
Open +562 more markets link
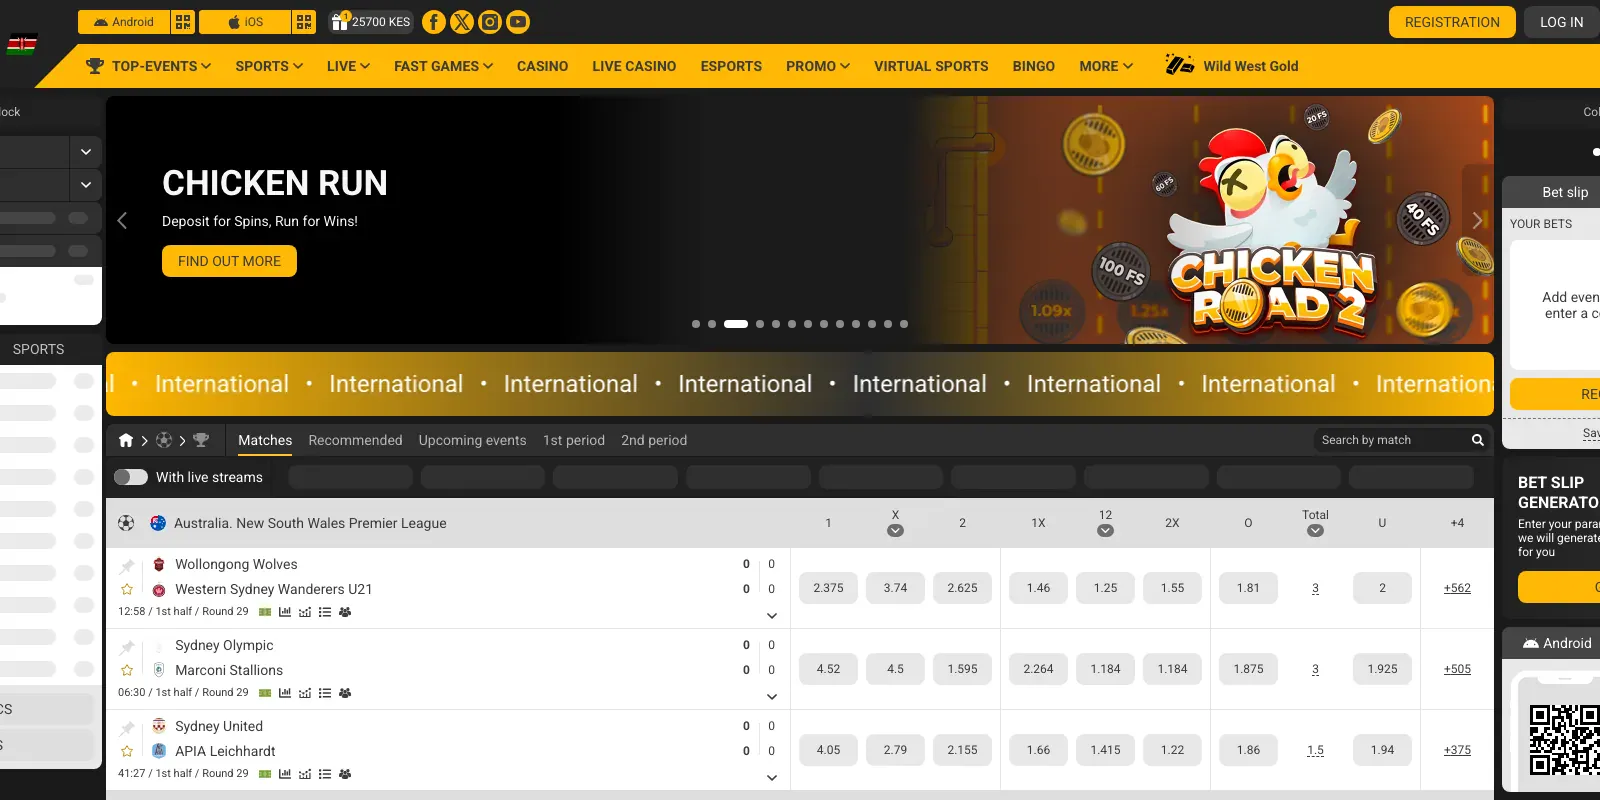coord(1457,588)
